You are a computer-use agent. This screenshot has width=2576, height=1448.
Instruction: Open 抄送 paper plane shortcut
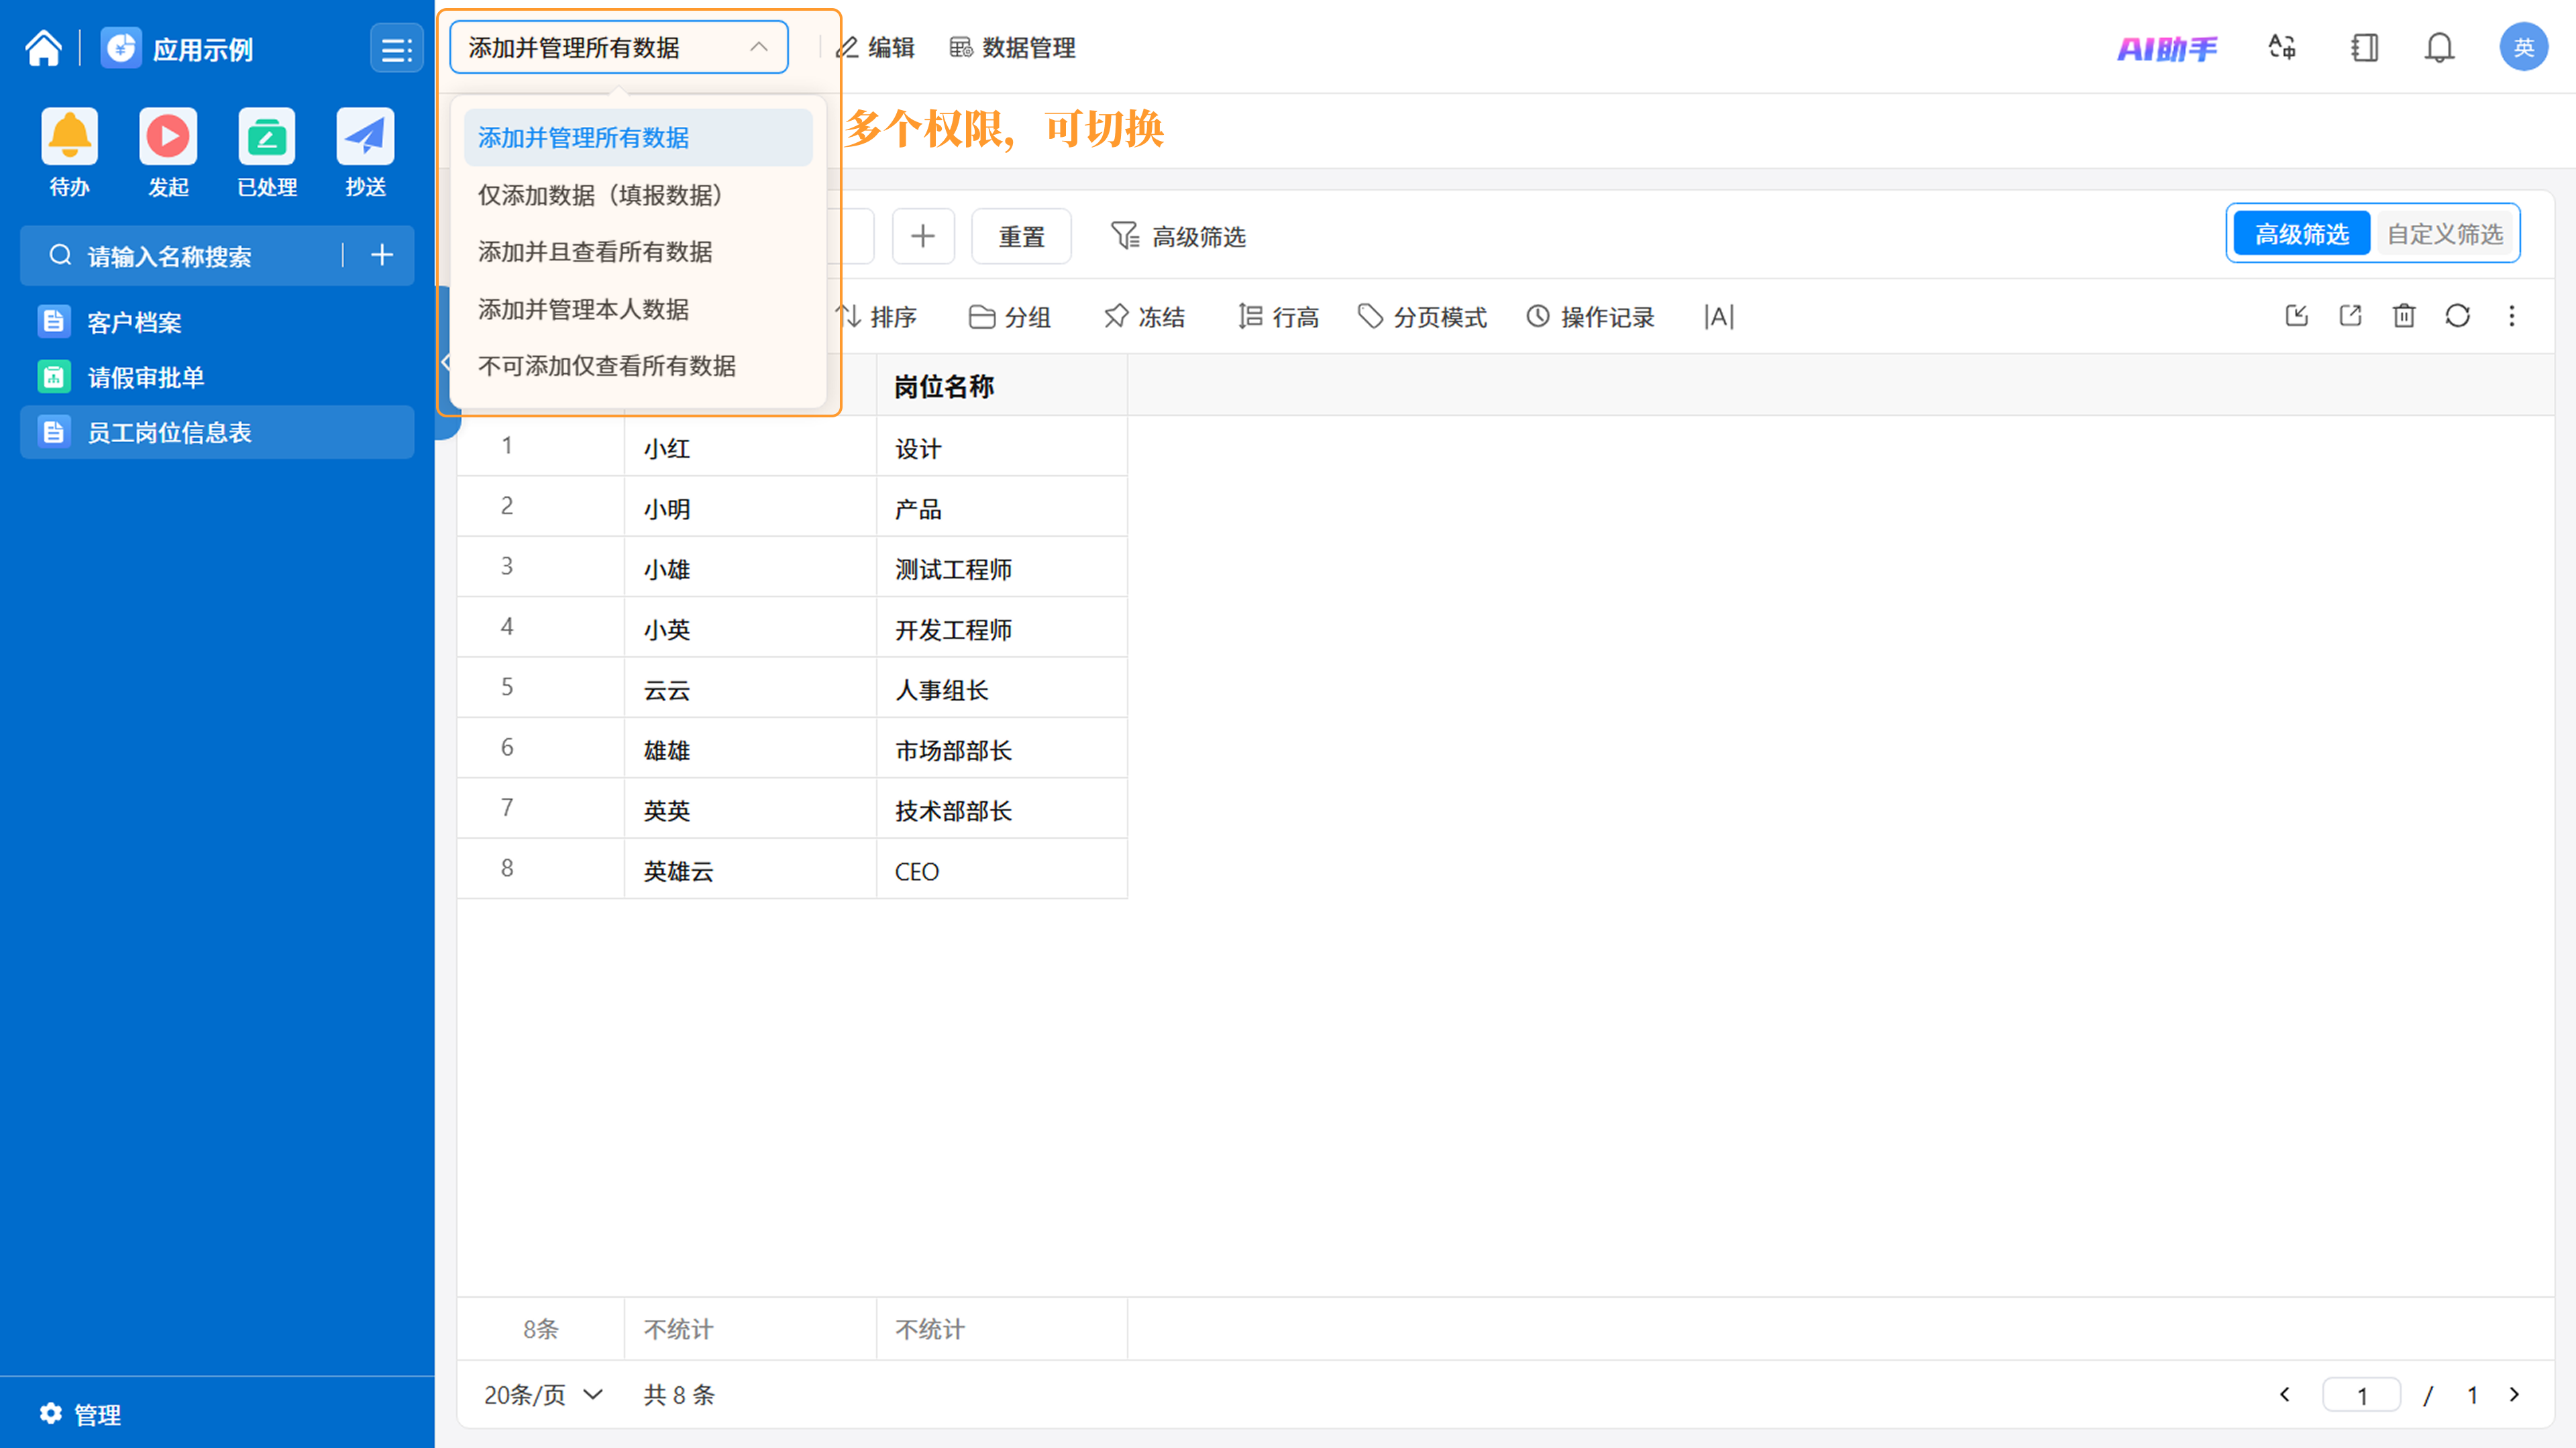coord(365,152)
